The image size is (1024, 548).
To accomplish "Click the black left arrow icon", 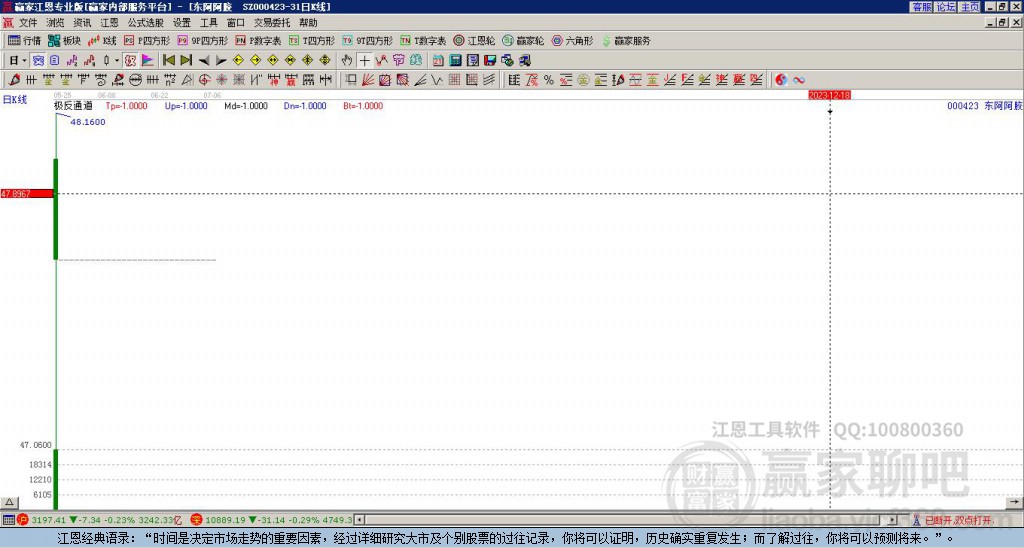I will tap(204, 60).
